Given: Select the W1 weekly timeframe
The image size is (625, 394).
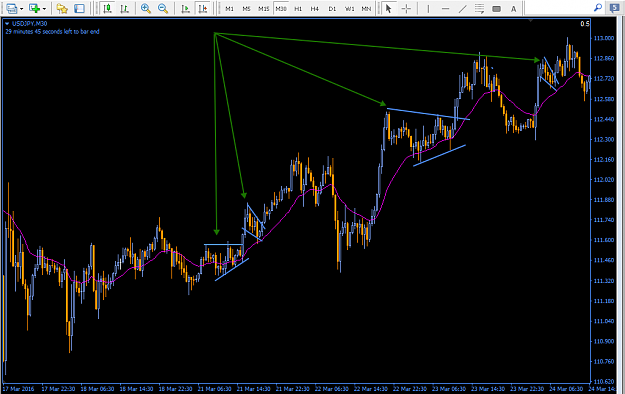Looking at the screenshot, I should (x=350, y=8).
